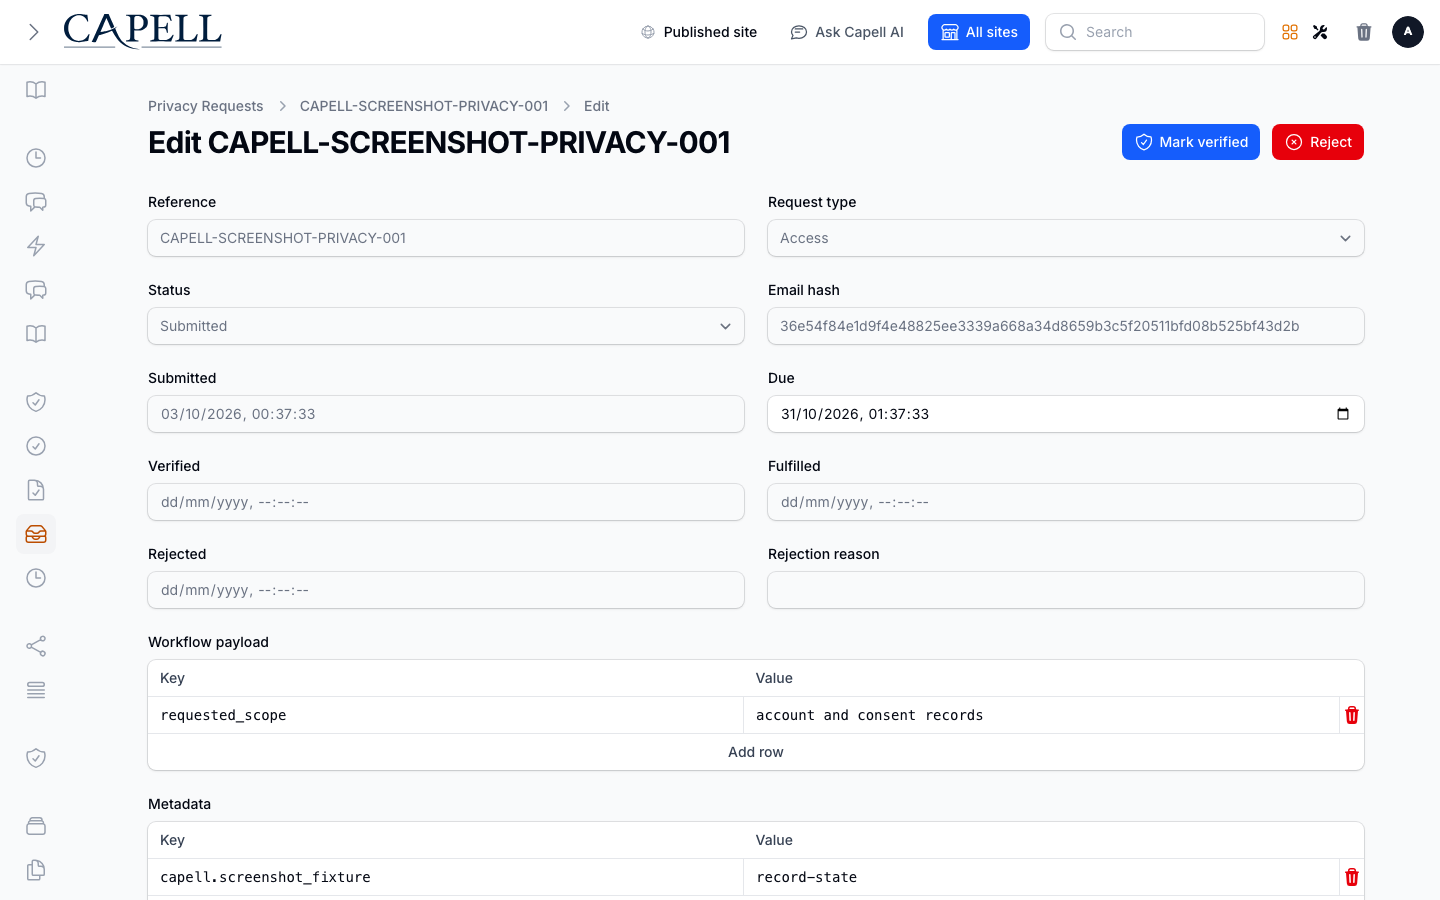Click the Reference input field
1440x900 pixels.
[x=446, y=238]
